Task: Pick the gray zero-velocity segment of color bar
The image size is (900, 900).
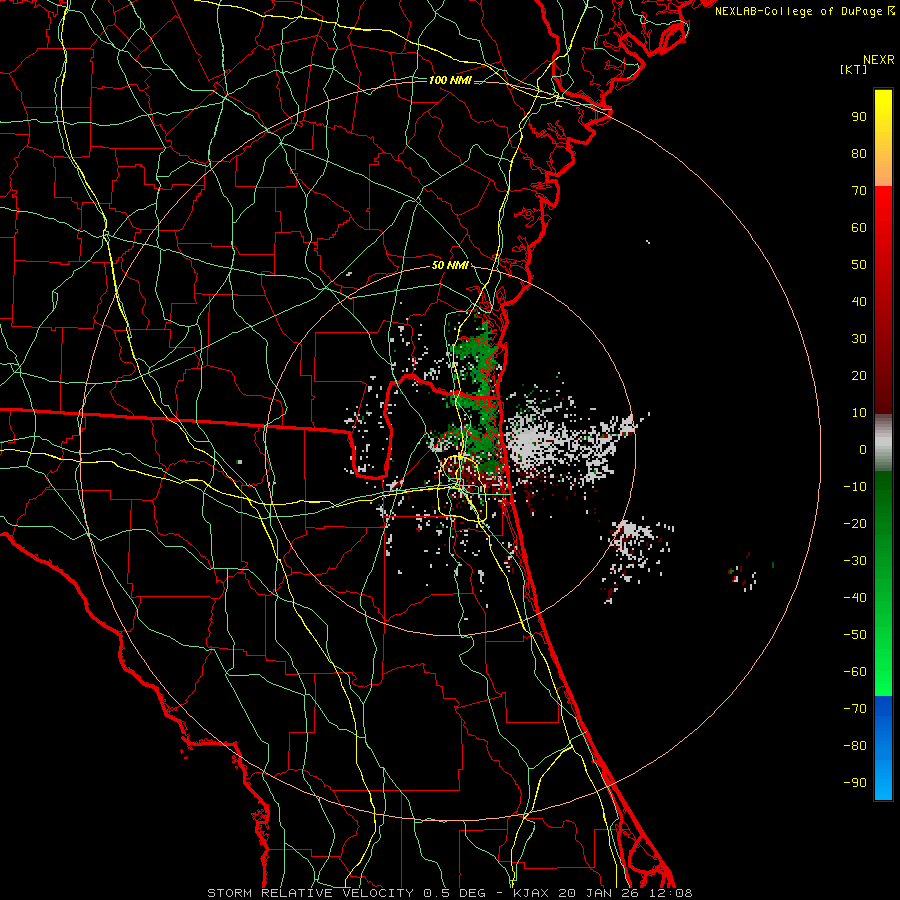Action: (883, 442)
